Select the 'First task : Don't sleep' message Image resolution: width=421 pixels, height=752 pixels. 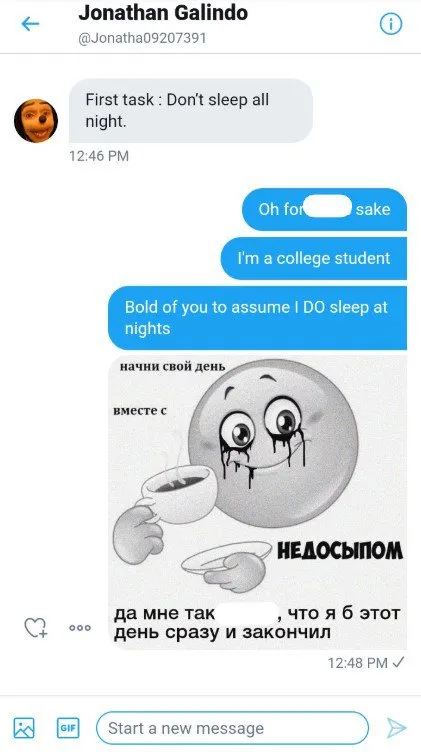tap(191, 111)
